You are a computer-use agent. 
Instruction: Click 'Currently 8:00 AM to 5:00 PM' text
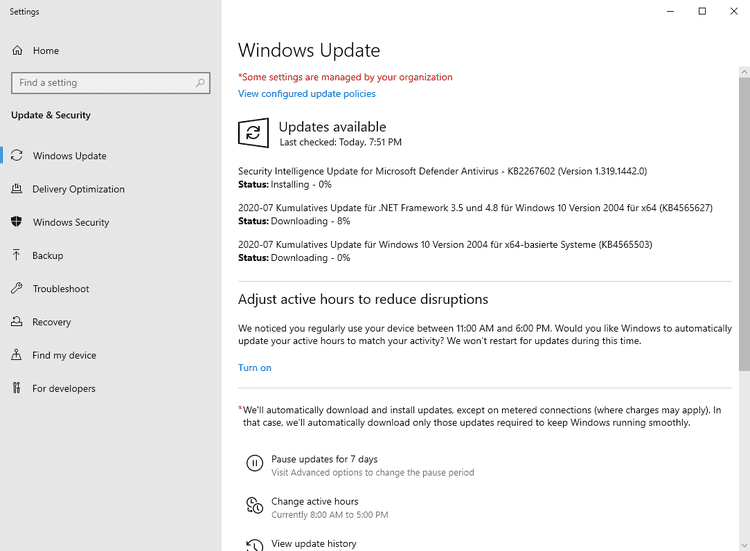click(x=330, y=515)
